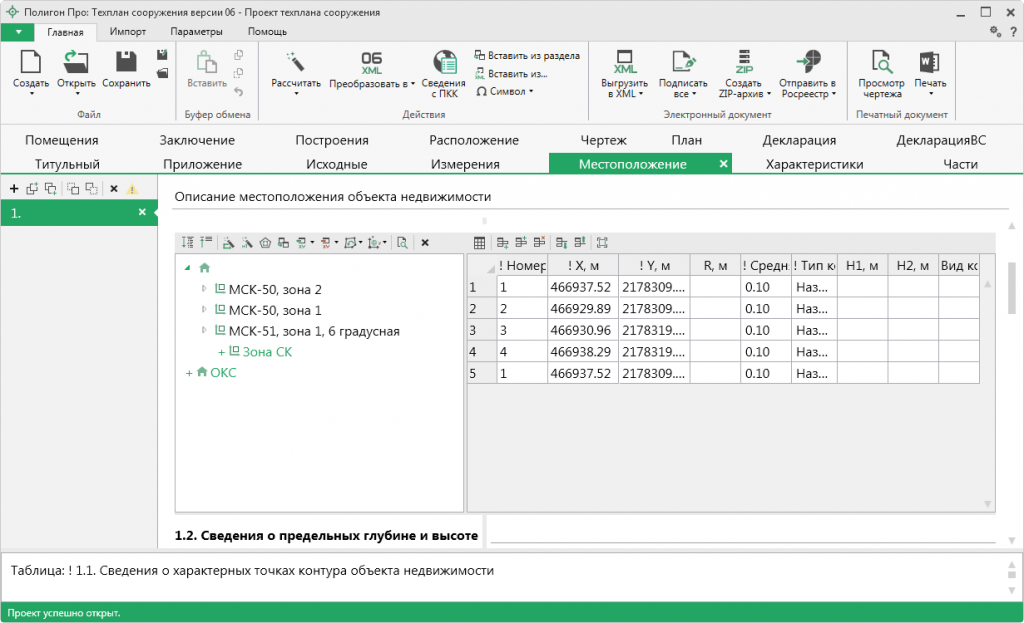Click the plus add-item icon in left panel
The image size is (1024, 623).
(x=14, y=189)
